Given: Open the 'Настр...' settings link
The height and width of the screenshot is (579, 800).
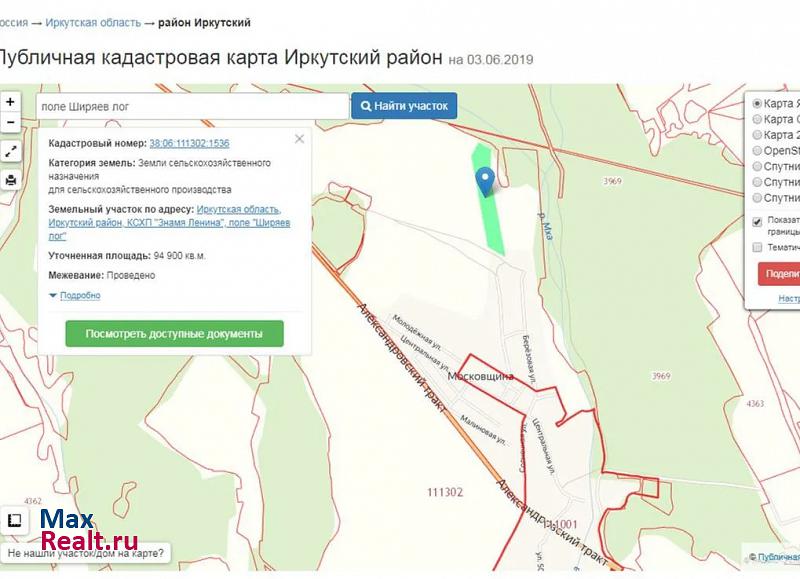Looking at the screenshot, I should (x=789, y=298).
